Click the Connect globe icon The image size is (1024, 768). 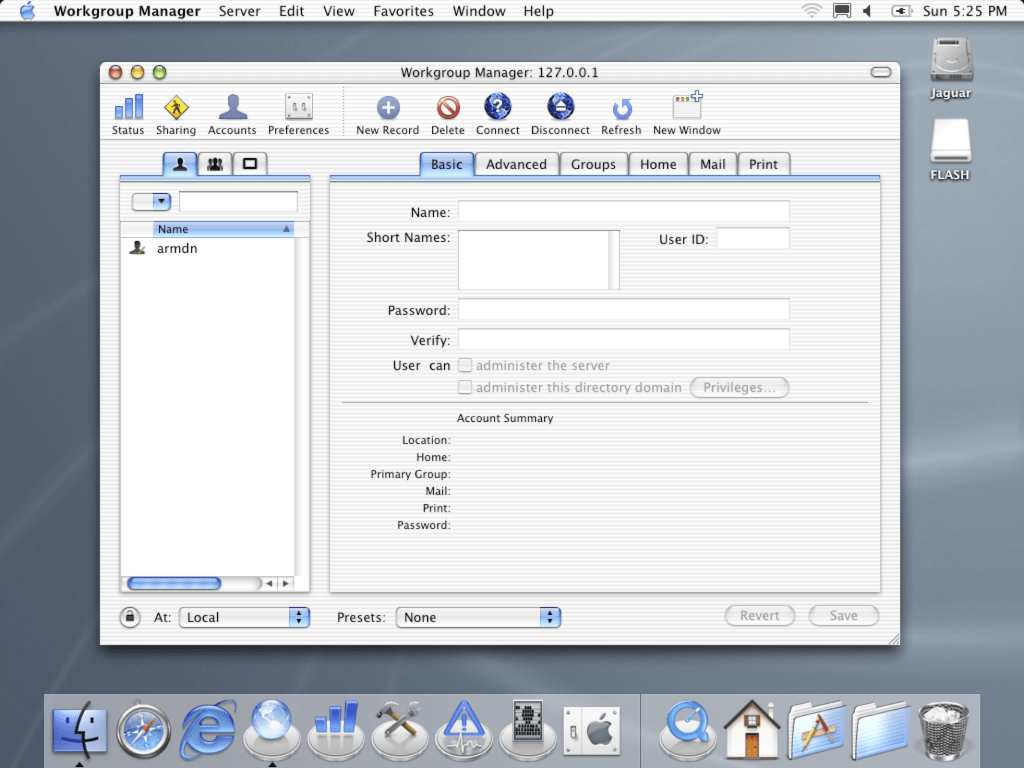click(x=498, y=108)
